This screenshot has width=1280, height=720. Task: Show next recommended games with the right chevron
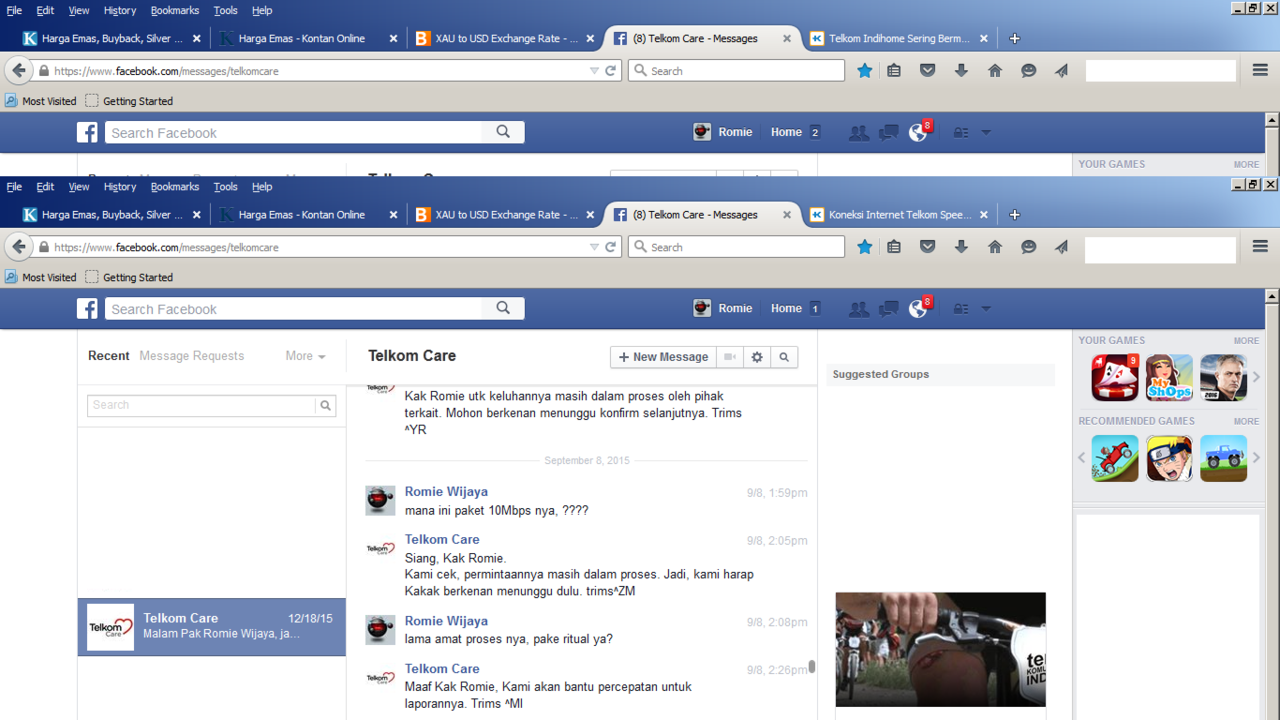pyautogui.click(x=1257, y=458)
